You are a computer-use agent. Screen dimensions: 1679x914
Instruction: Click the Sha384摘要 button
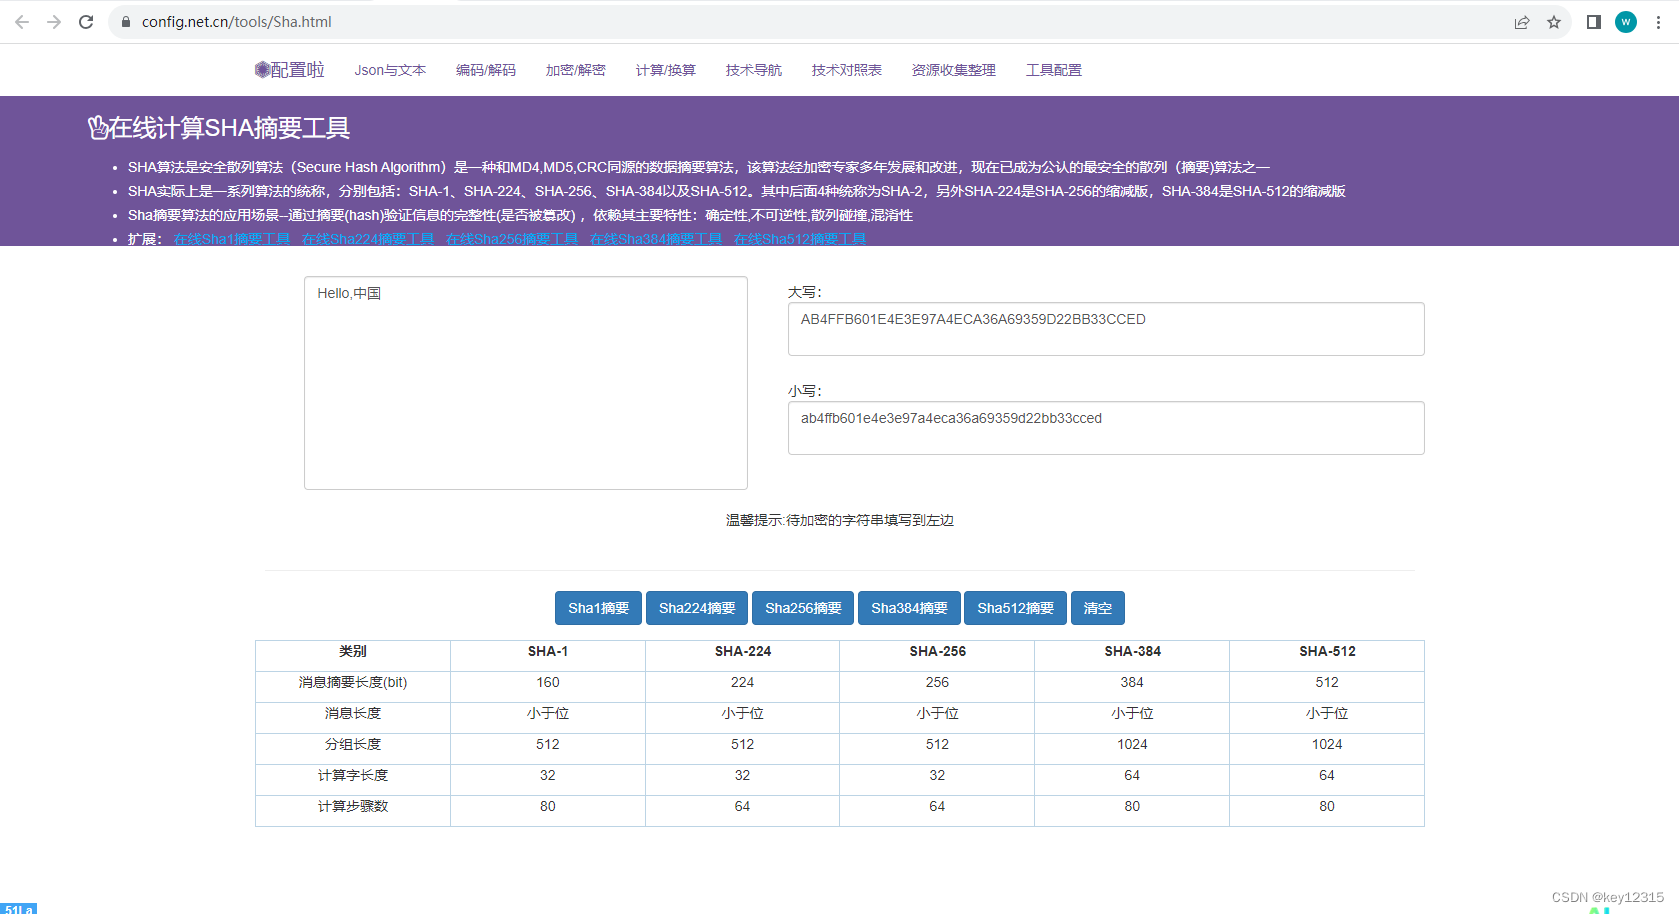(x=909, y=608)
